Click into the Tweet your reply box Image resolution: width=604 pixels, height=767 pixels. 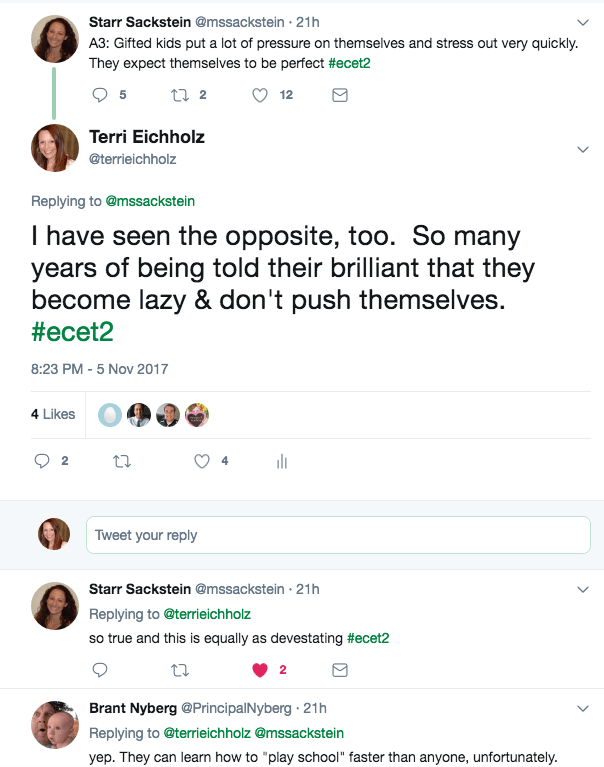coord(338,535)
